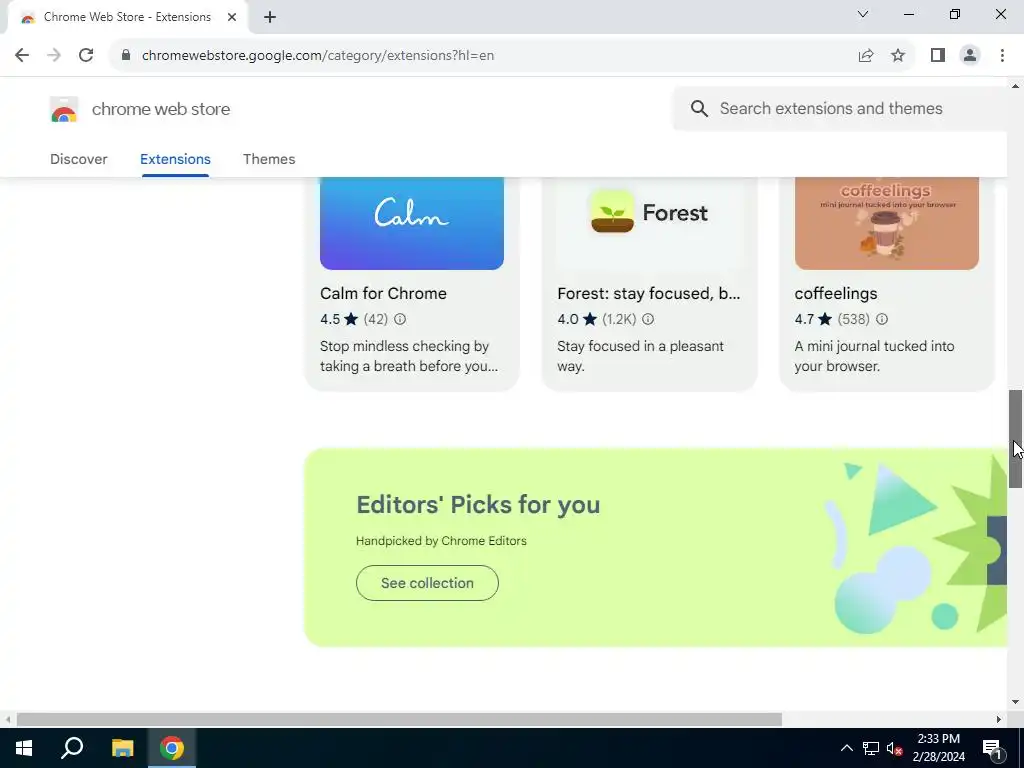
Task: Click the vertical scrollbar thumb
Action: (x=1016, y=439)
